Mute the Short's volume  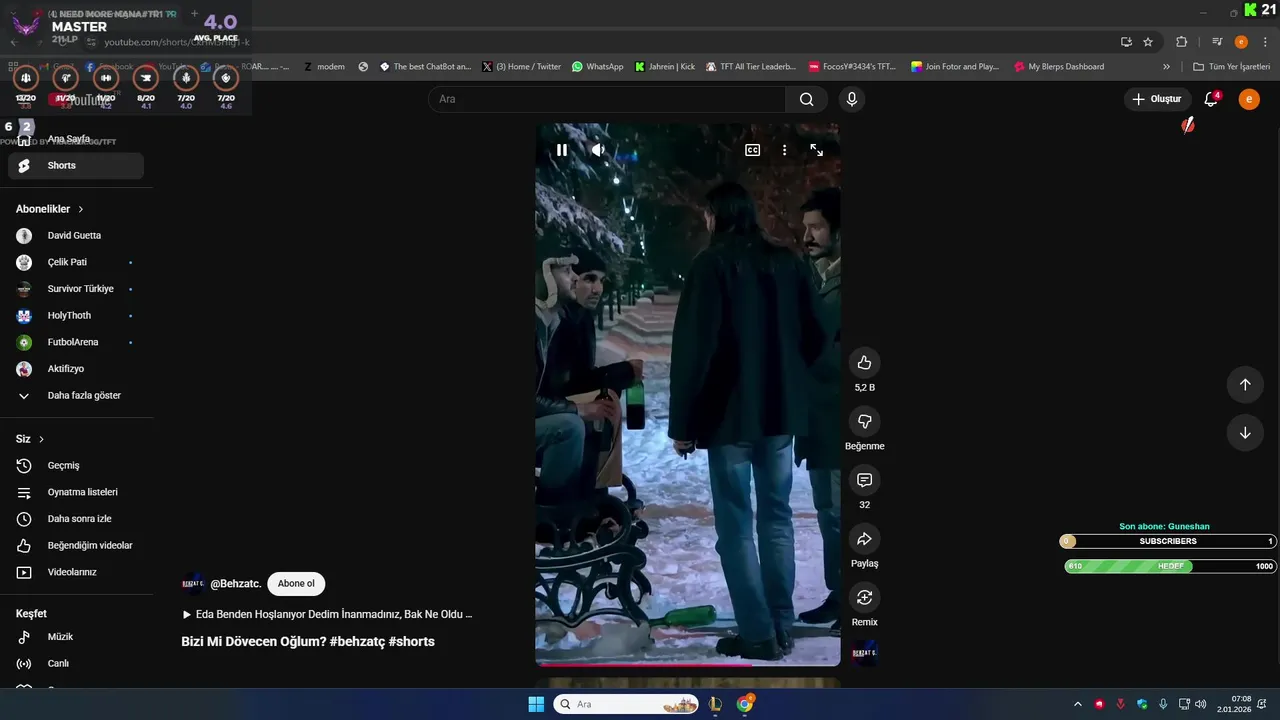[598, 150]
